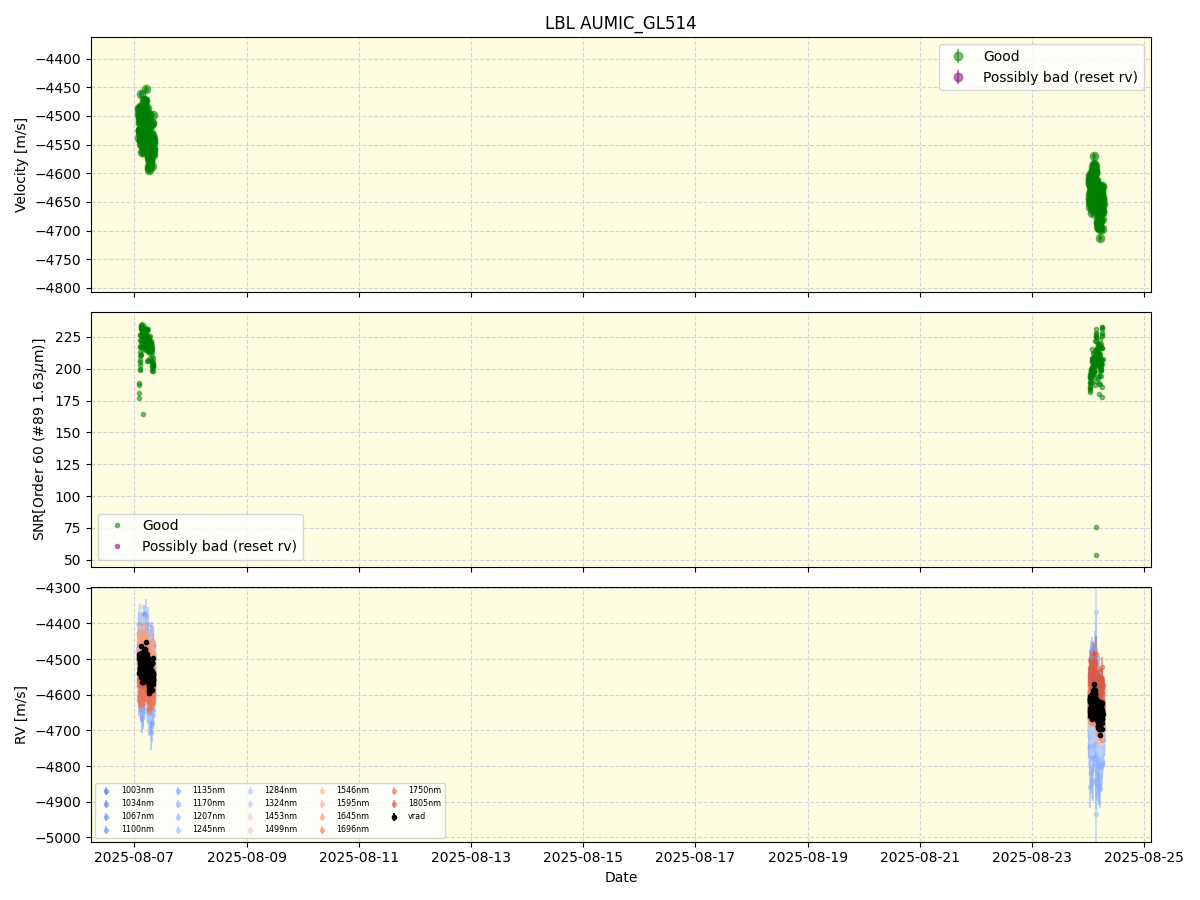Click the green Good marker in velocity legend
Image resolution: width=1200 pixels, height=900 pixels.
958,56
